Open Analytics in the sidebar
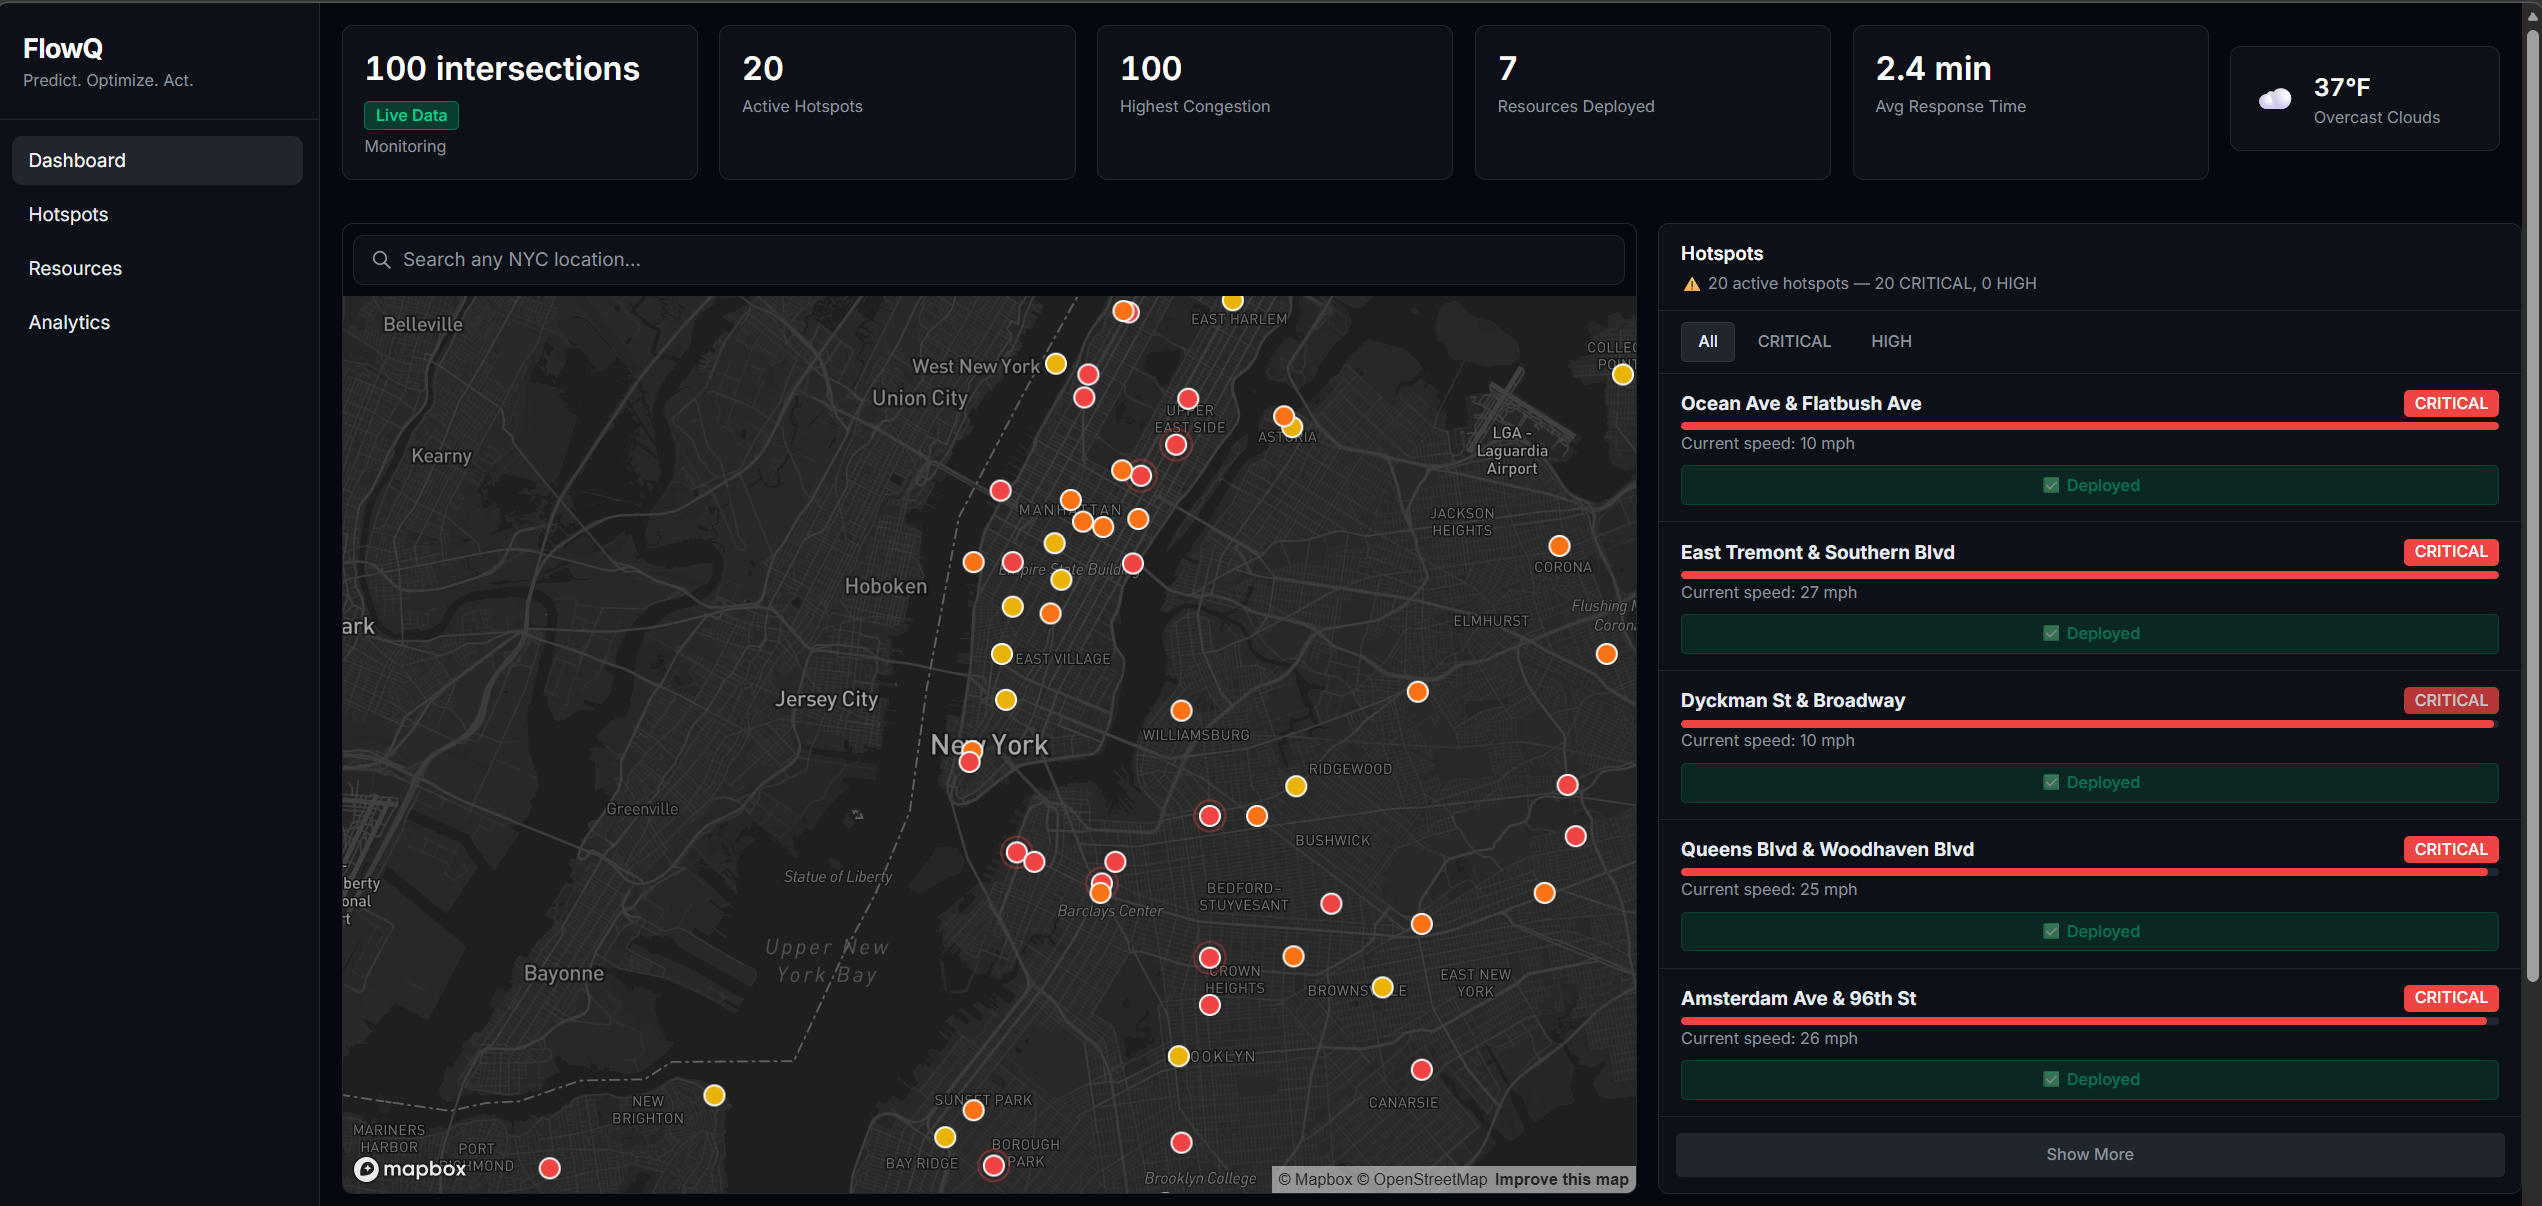This screenshot has height=1206, width=2542. [x=69, y=323]
